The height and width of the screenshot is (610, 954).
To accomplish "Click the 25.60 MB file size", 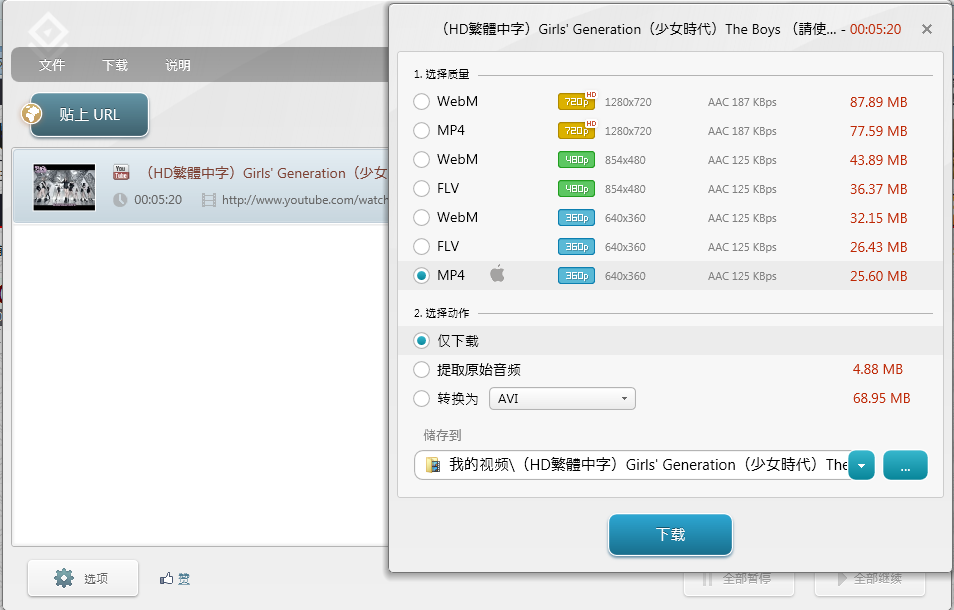I will (x=879, y=276).
